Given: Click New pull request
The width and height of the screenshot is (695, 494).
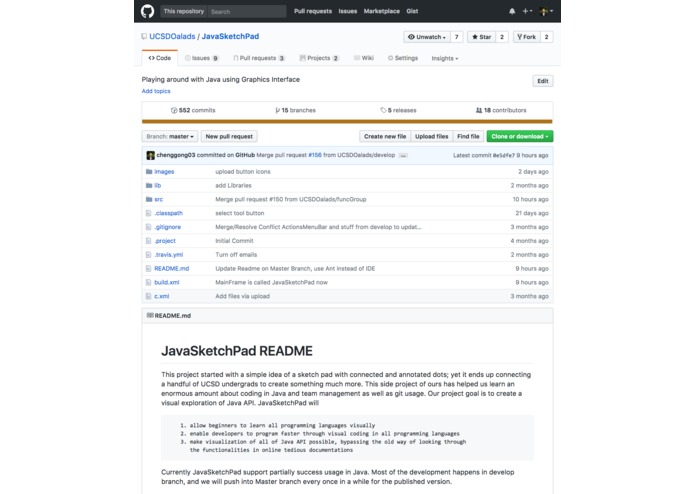Looking at the screenshot, I should [229, 136].
